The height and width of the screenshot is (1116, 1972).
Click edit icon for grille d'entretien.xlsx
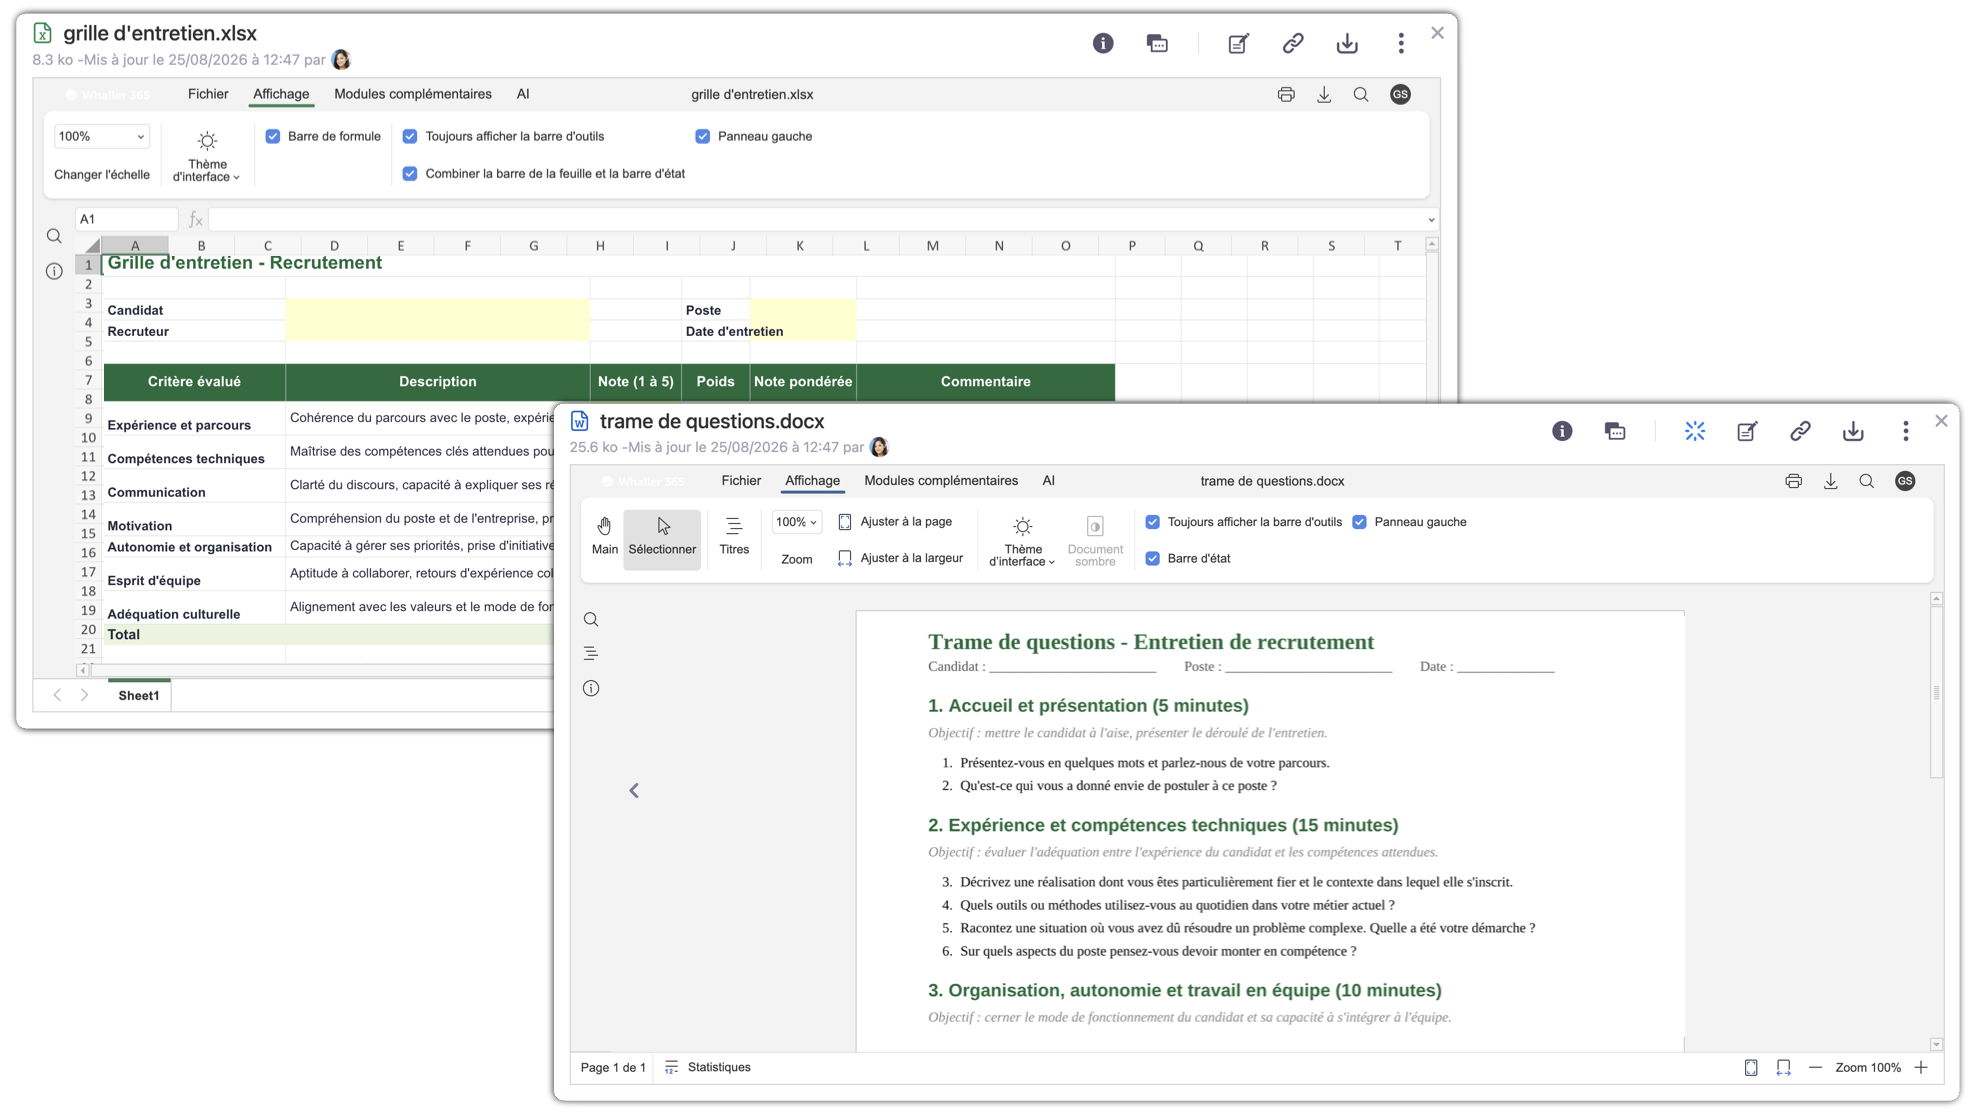click(1238, 43)
